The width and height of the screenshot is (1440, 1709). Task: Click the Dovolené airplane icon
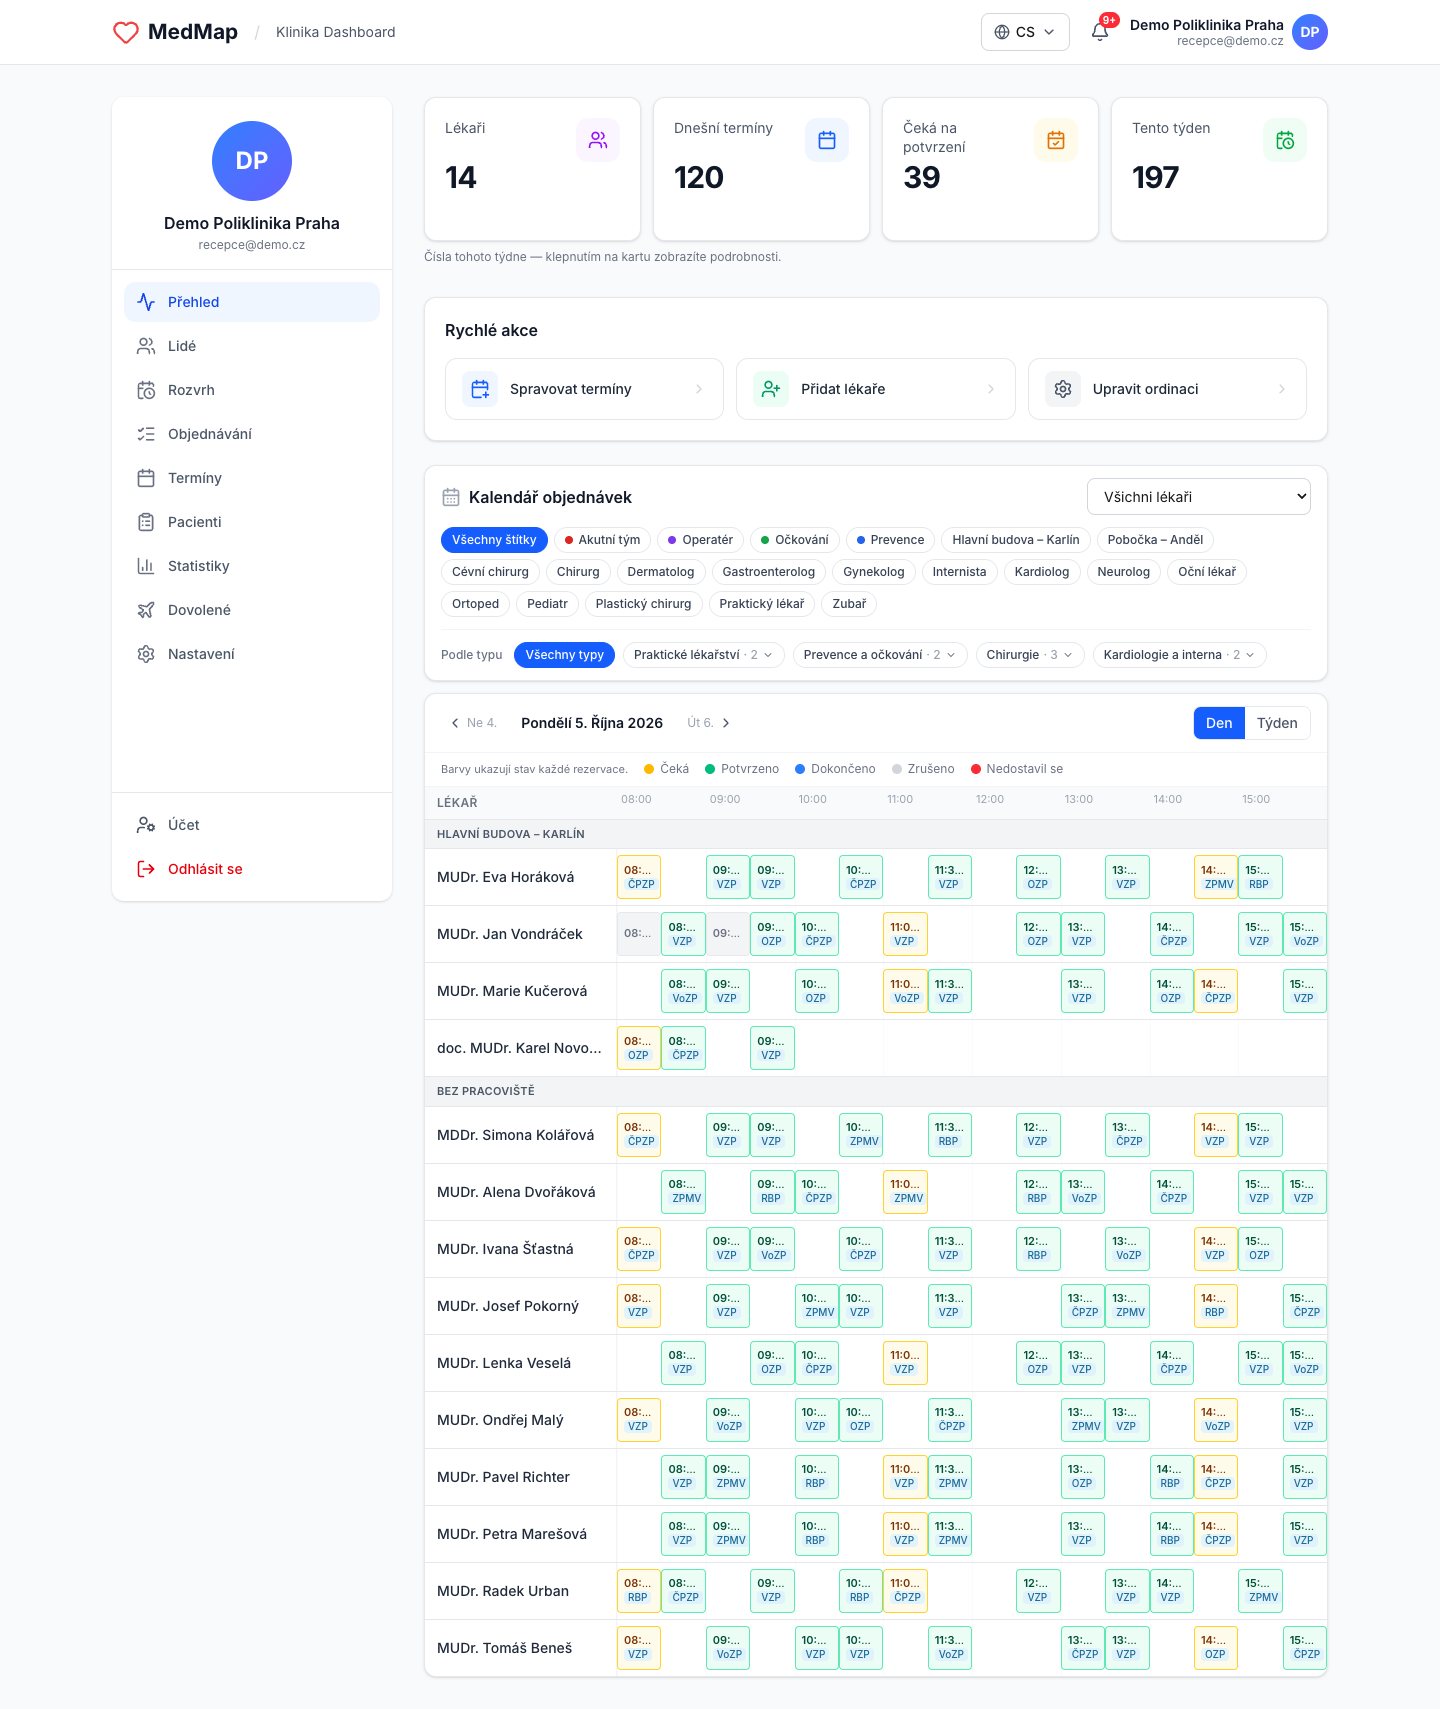pos(146,610)
